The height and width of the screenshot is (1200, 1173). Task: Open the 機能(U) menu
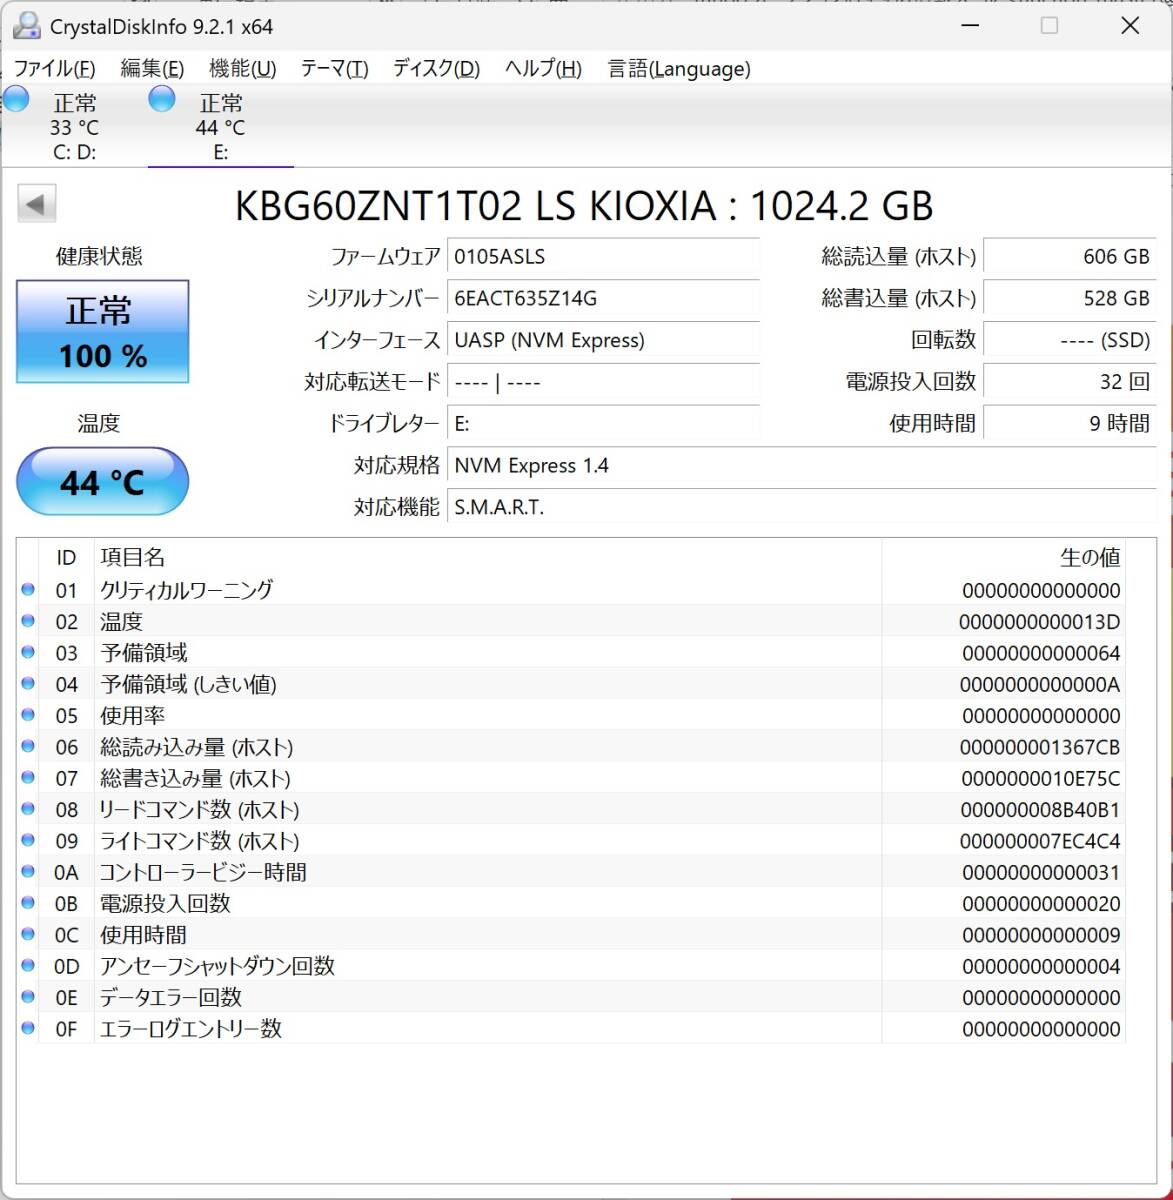click(242, 68)
